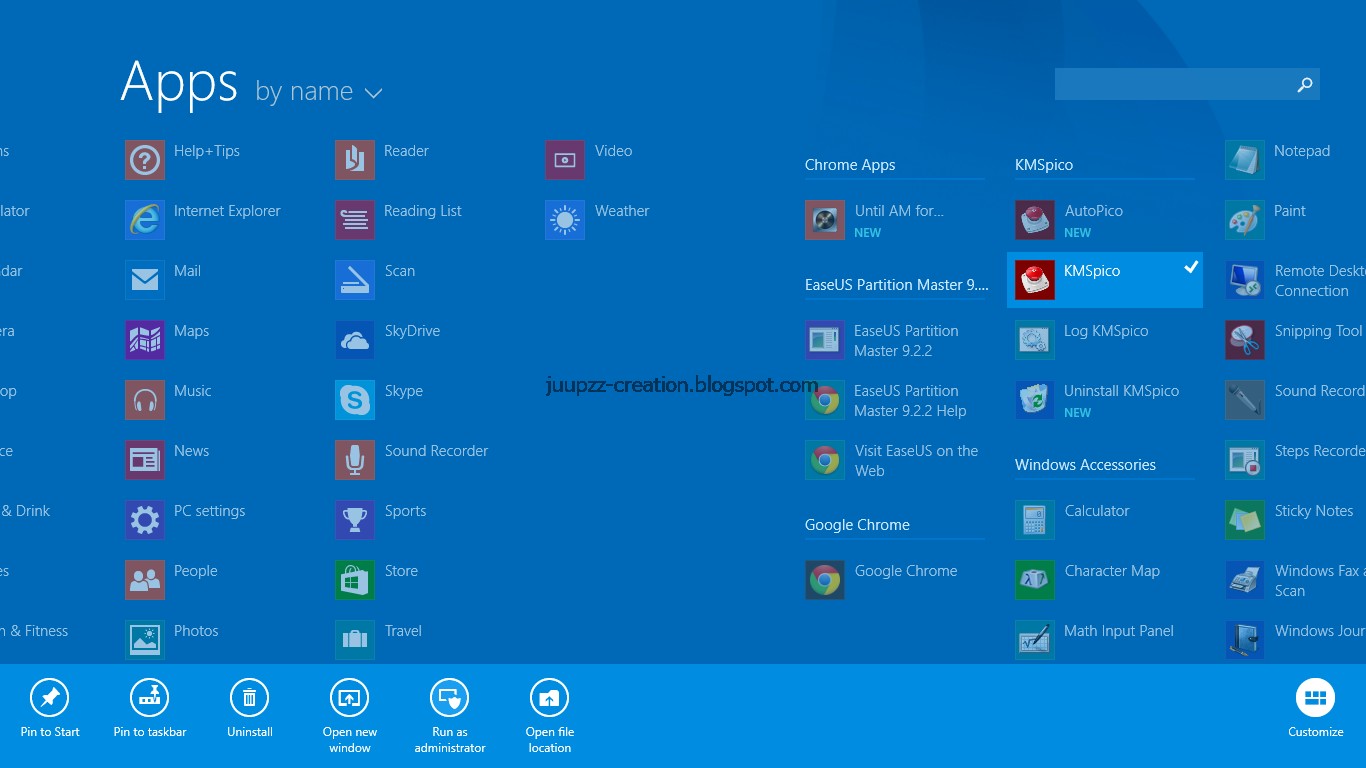Open Windows Fax and Scan icon
Viewport: 1366px width, 768px height.
click(x=1245, y=580)
